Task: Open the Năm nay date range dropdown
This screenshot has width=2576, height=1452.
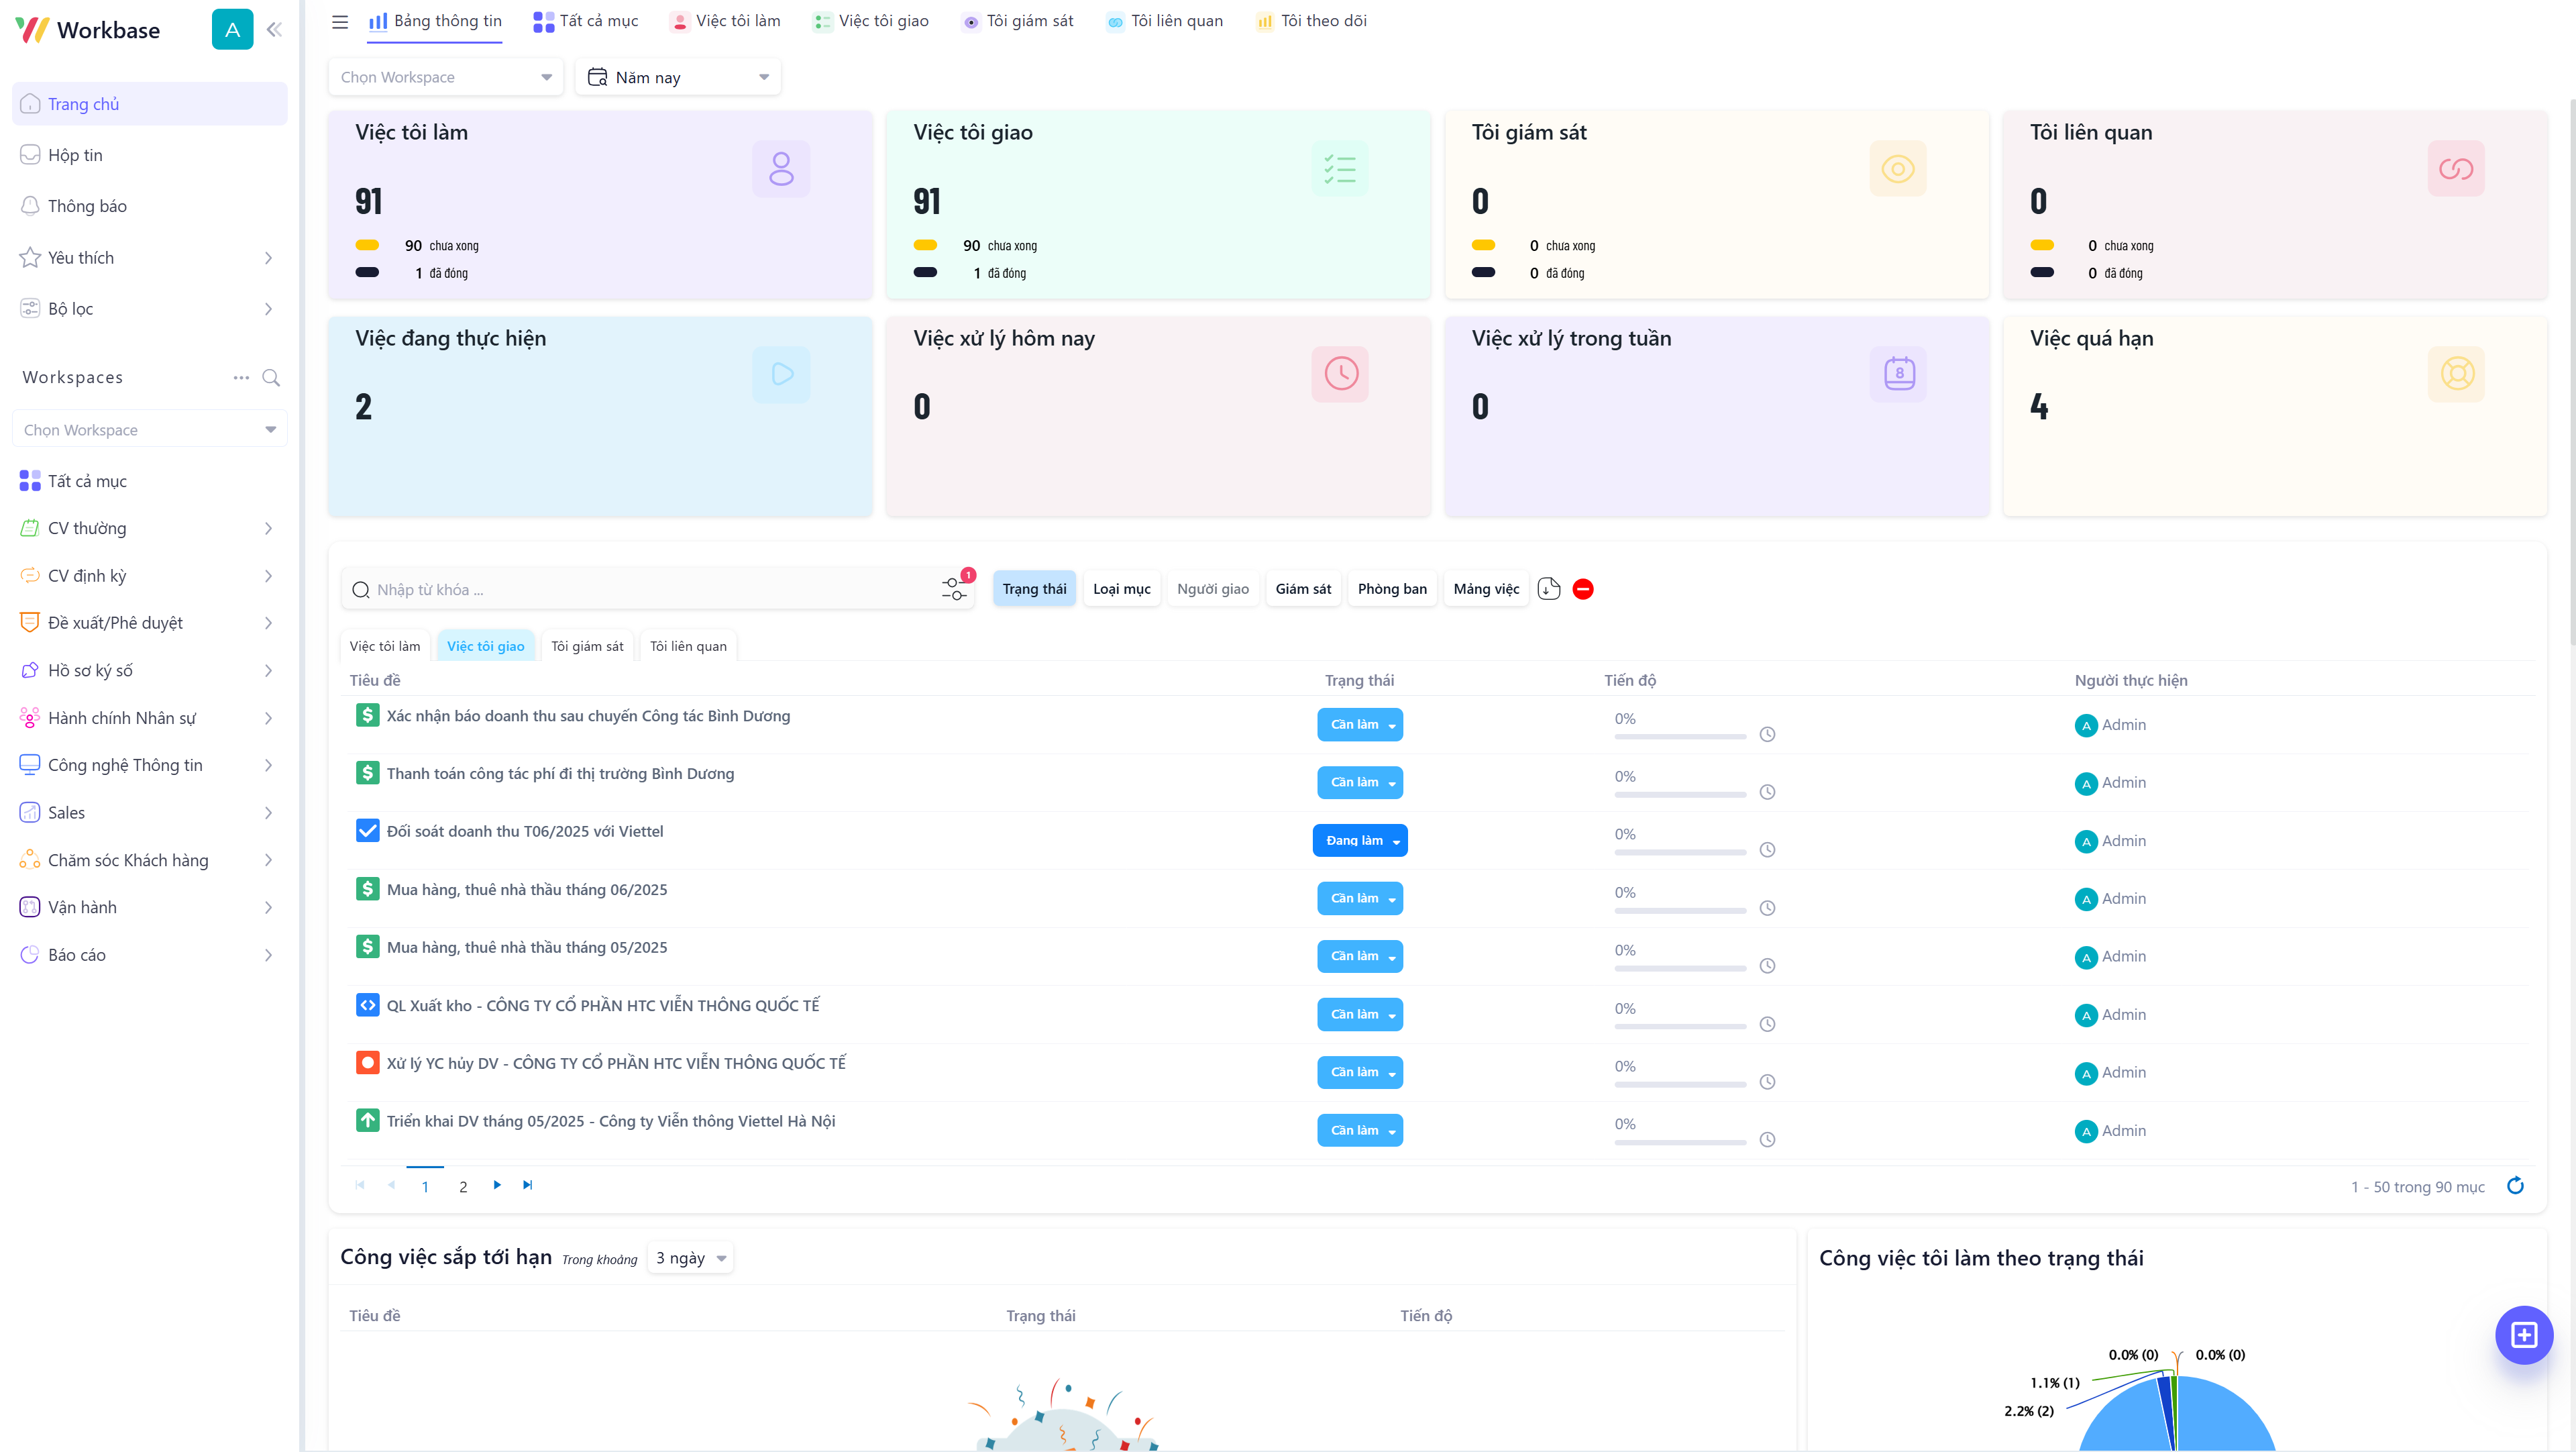Action: 678,77
